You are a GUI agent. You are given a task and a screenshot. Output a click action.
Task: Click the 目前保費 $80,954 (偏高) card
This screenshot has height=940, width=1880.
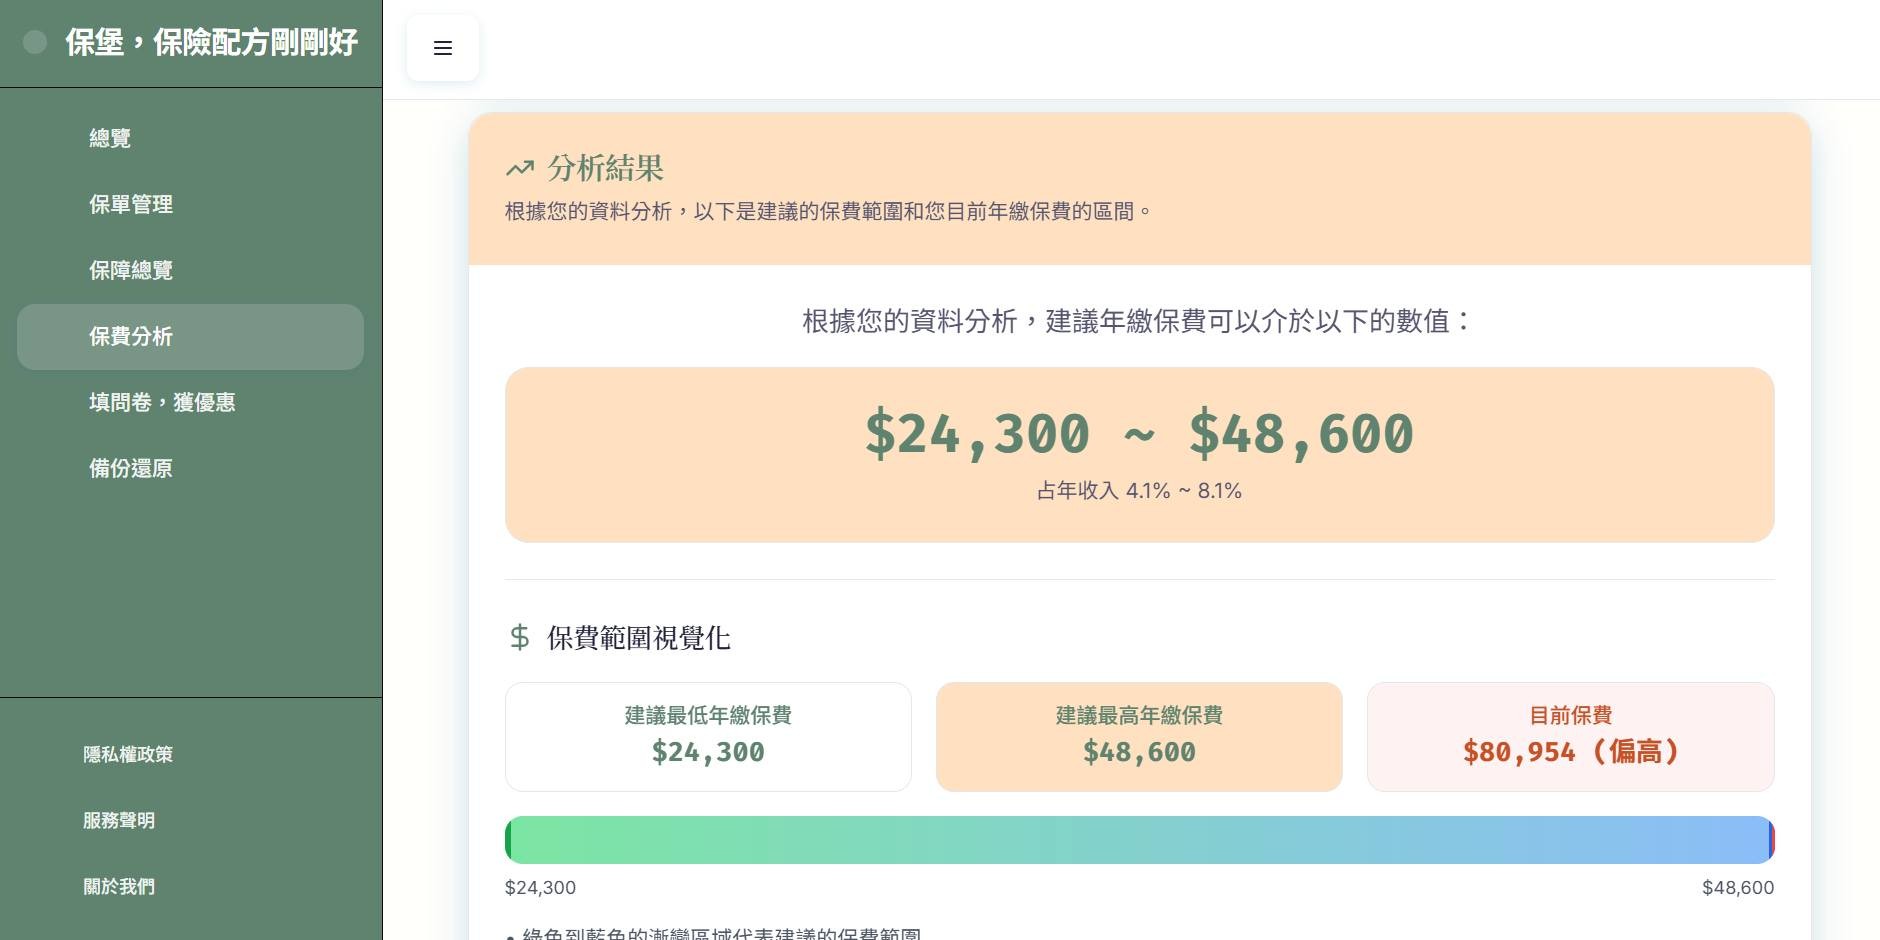click(x=1570, y=736)
